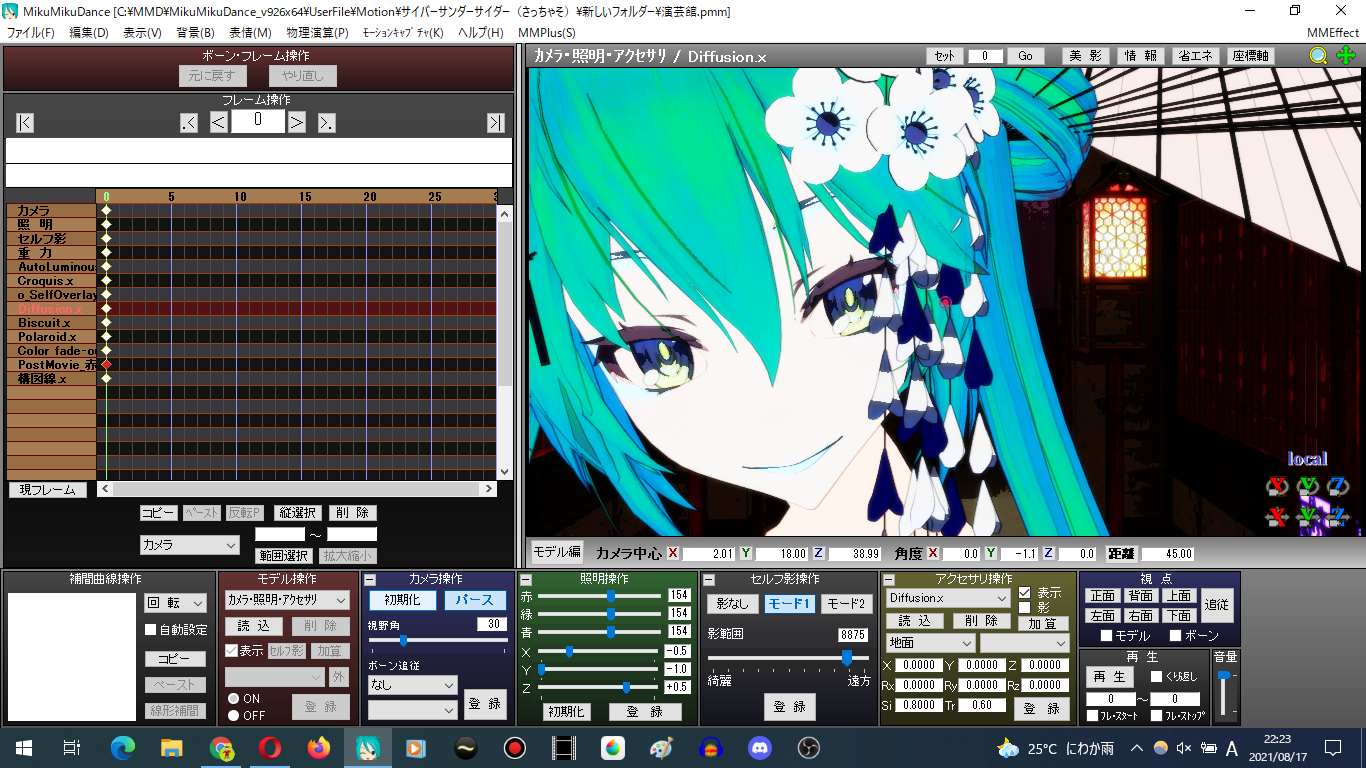The image size is (1366, 768).
Task: Click the red X-axis rotation gizmo icon
Action: (1277, 486)
